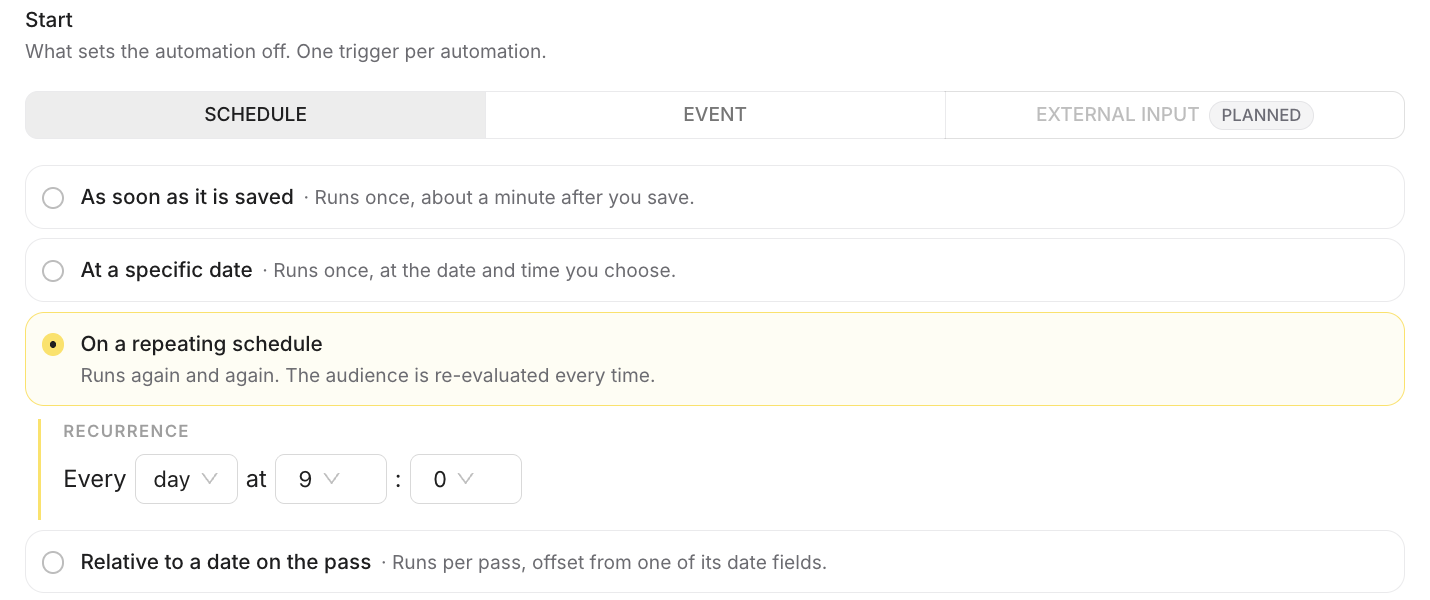
Task: Select 'On a repeating schedule' radio button
Action: (x=53, y=344)
